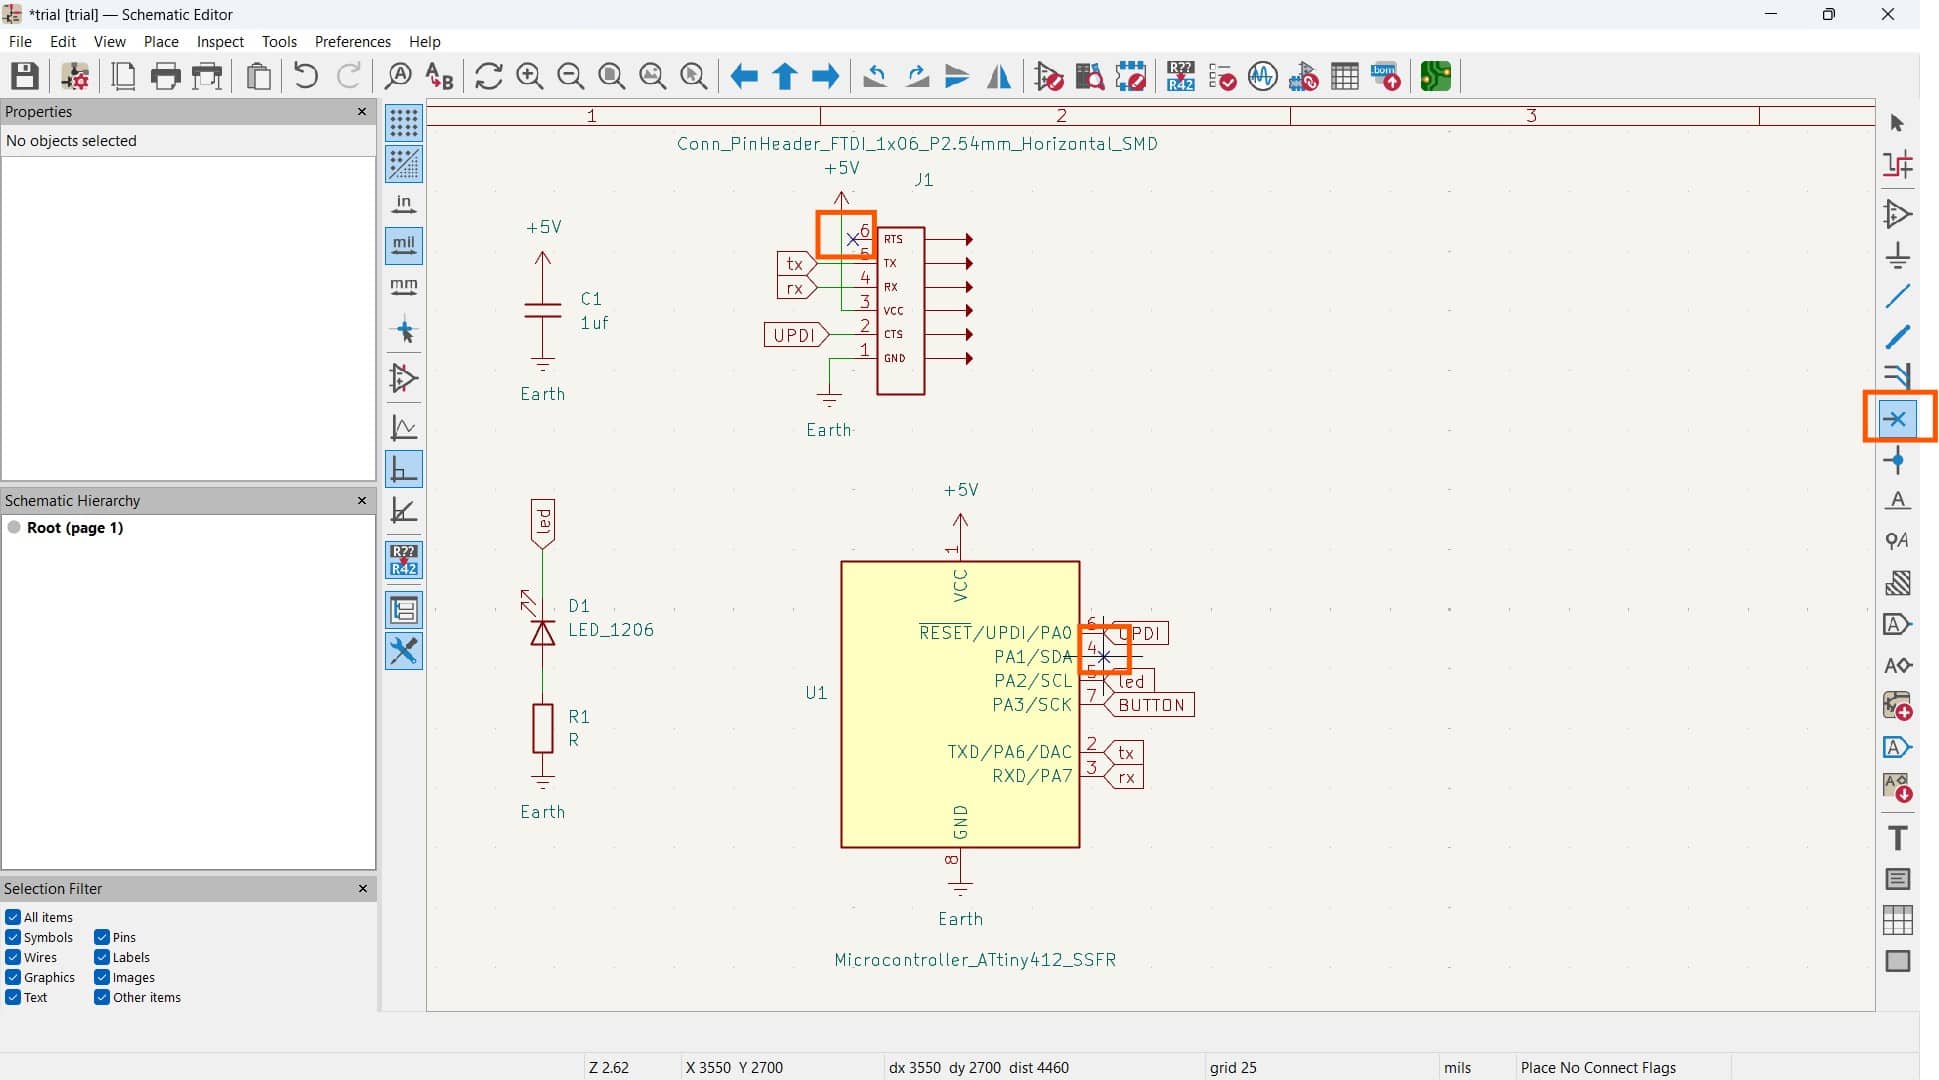Click the Undo icon
This screenshot has width=1939, height=1080.
306,76
